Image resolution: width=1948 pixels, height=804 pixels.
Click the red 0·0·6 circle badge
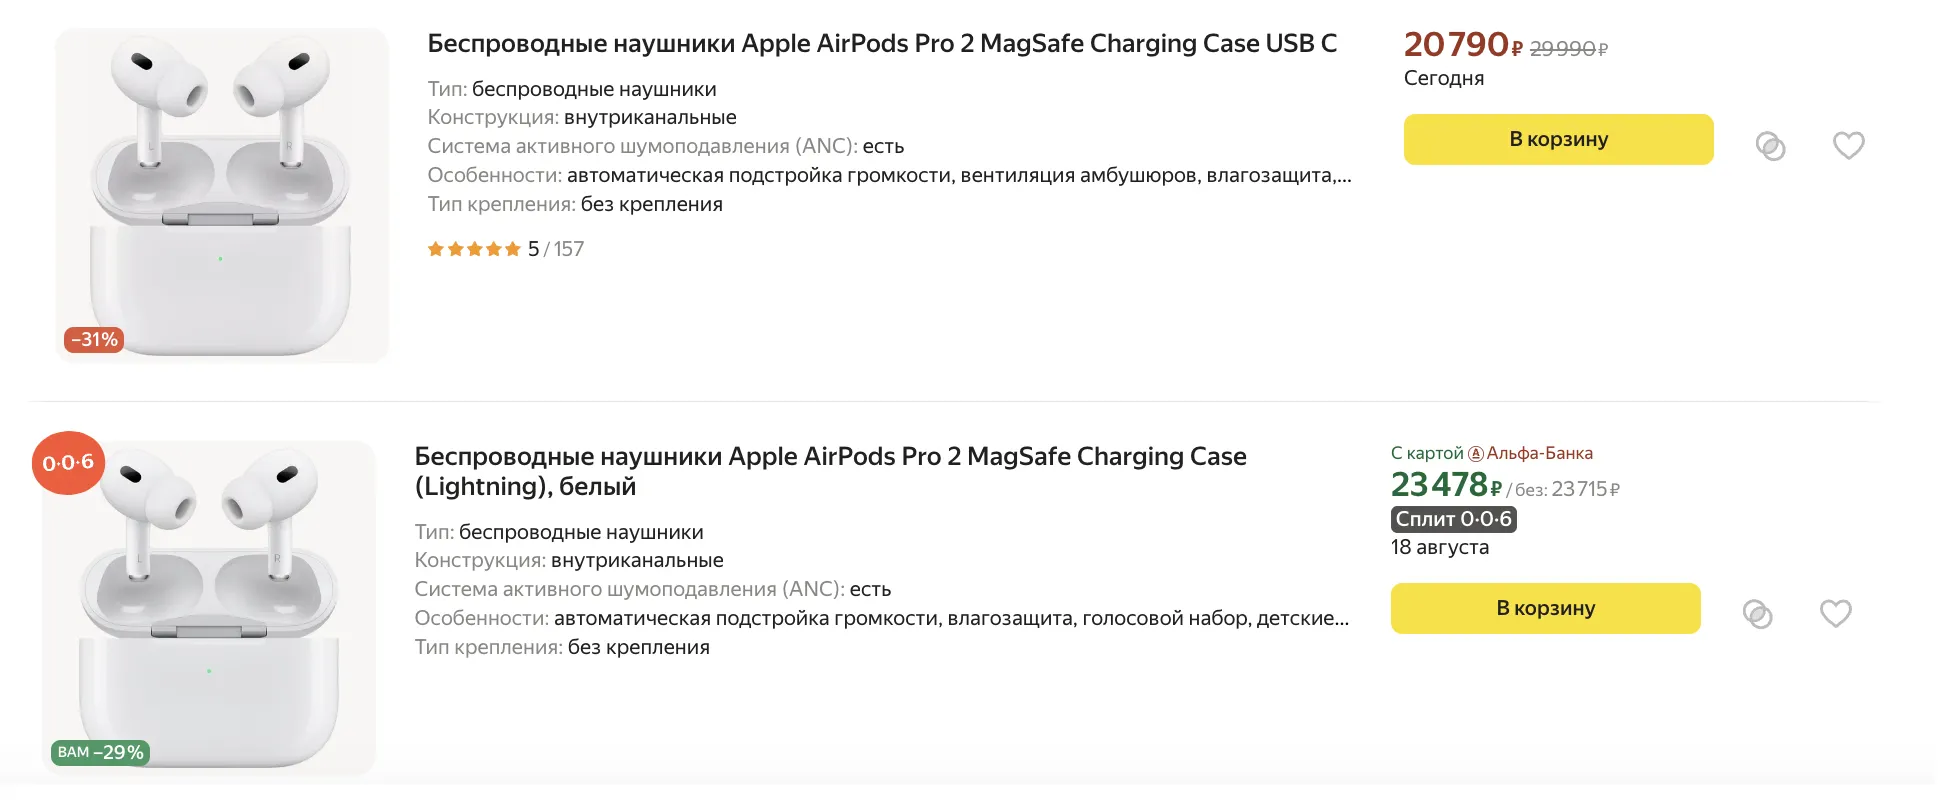click(x=68, y=463)
